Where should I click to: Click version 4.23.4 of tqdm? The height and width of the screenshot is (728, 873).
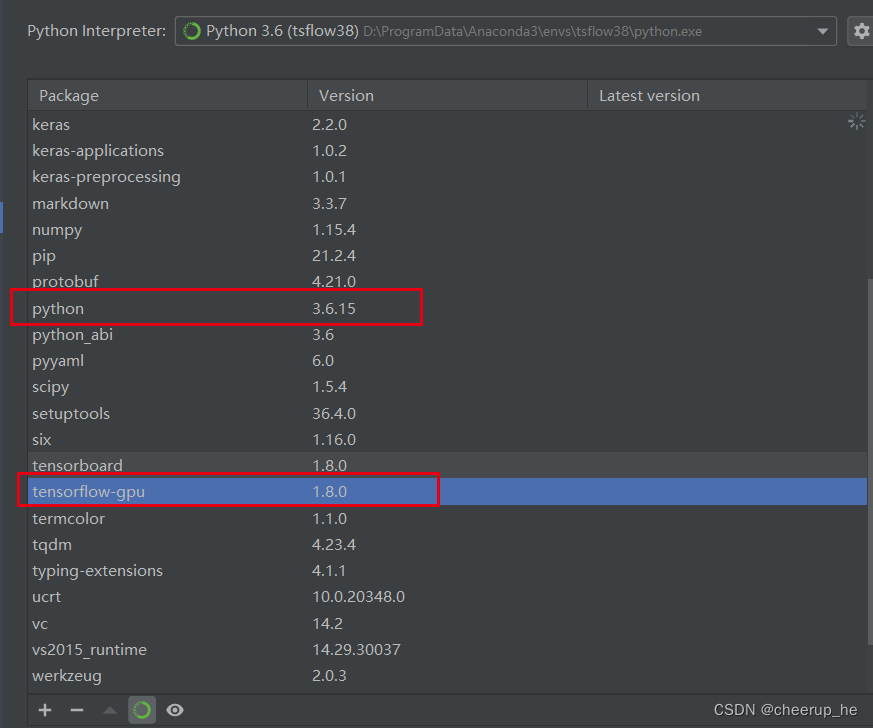(x=333, y=544)
